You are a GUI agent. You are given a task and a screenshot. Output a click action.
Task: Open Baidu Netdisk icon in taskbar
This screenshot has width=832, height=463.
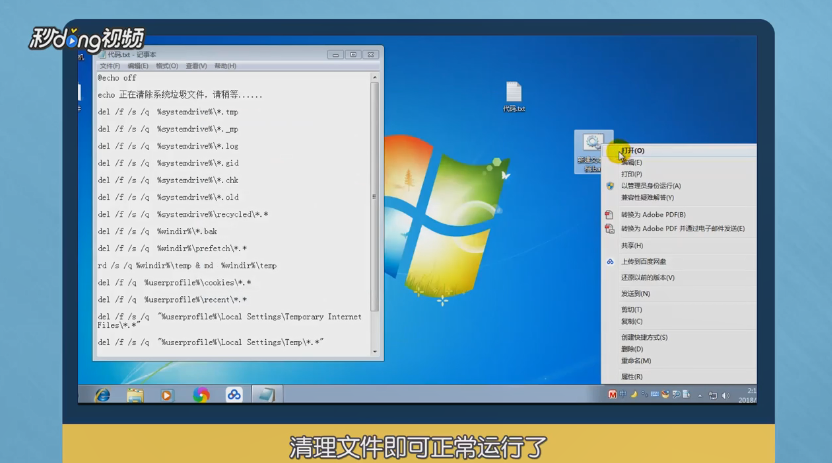(234, 395)
